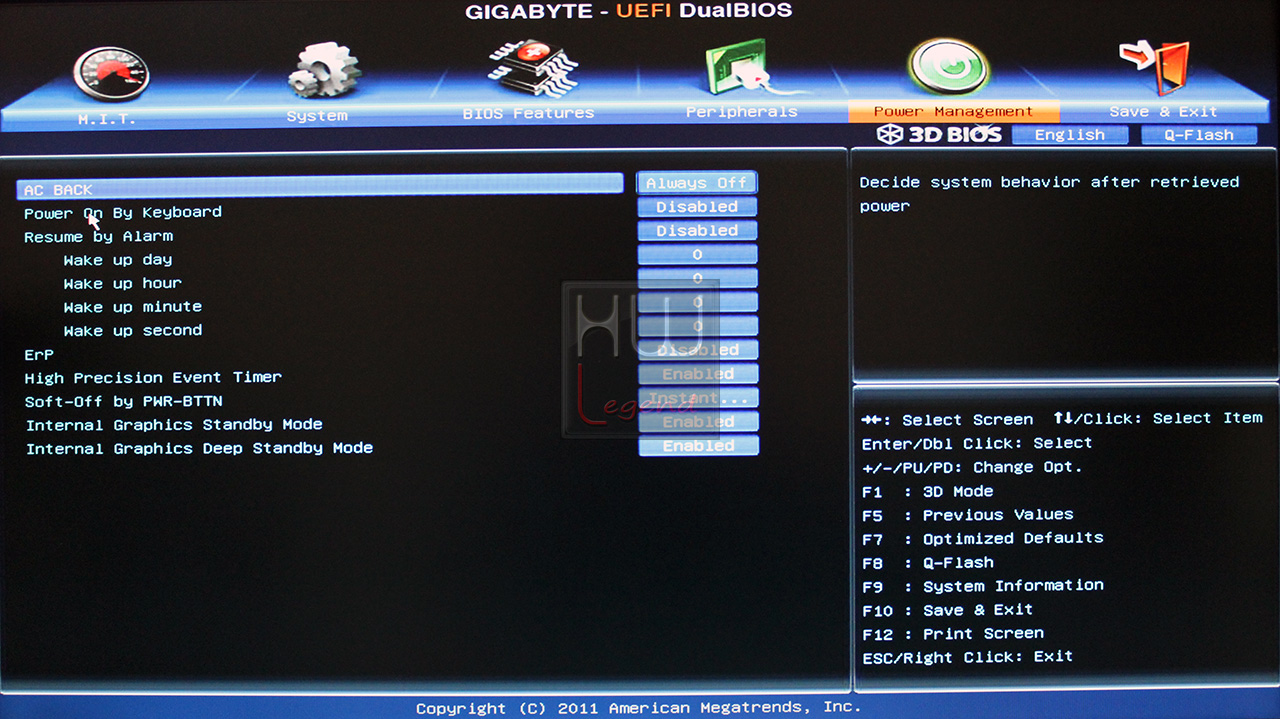Open the ErP Disabled option

point(697,350)
